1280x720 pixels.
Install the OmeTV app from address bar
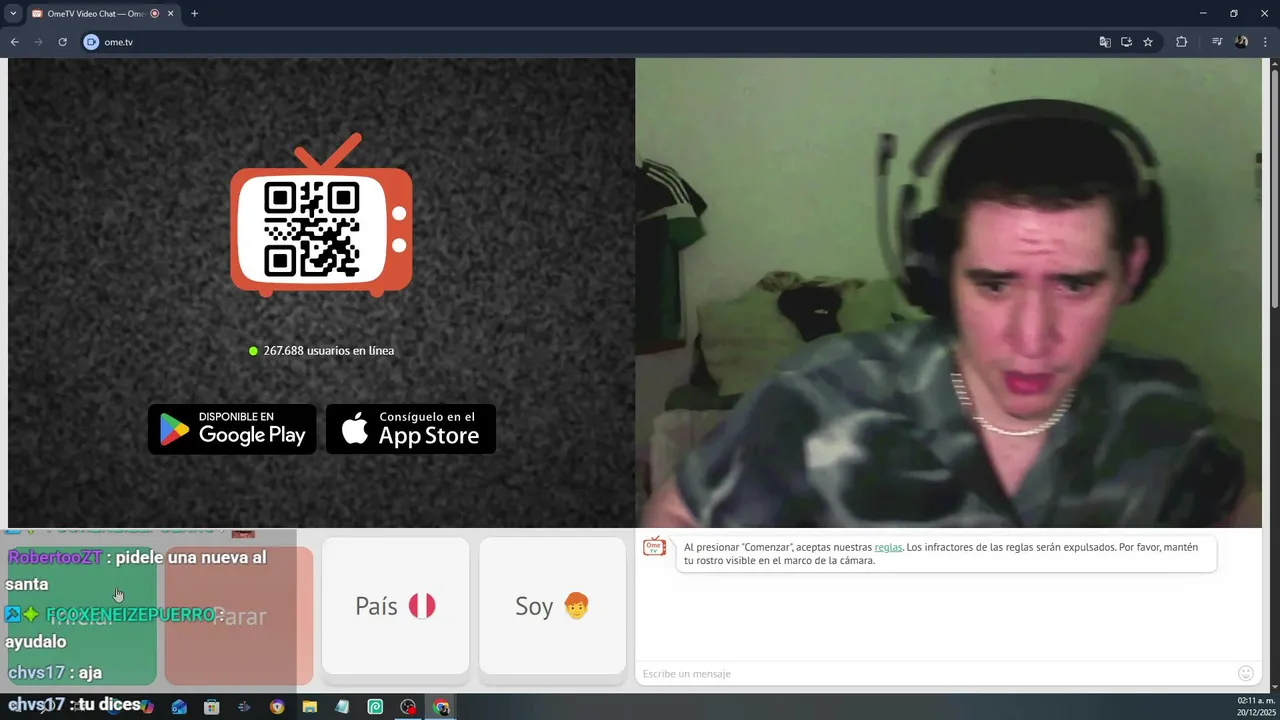[1126, 42]
